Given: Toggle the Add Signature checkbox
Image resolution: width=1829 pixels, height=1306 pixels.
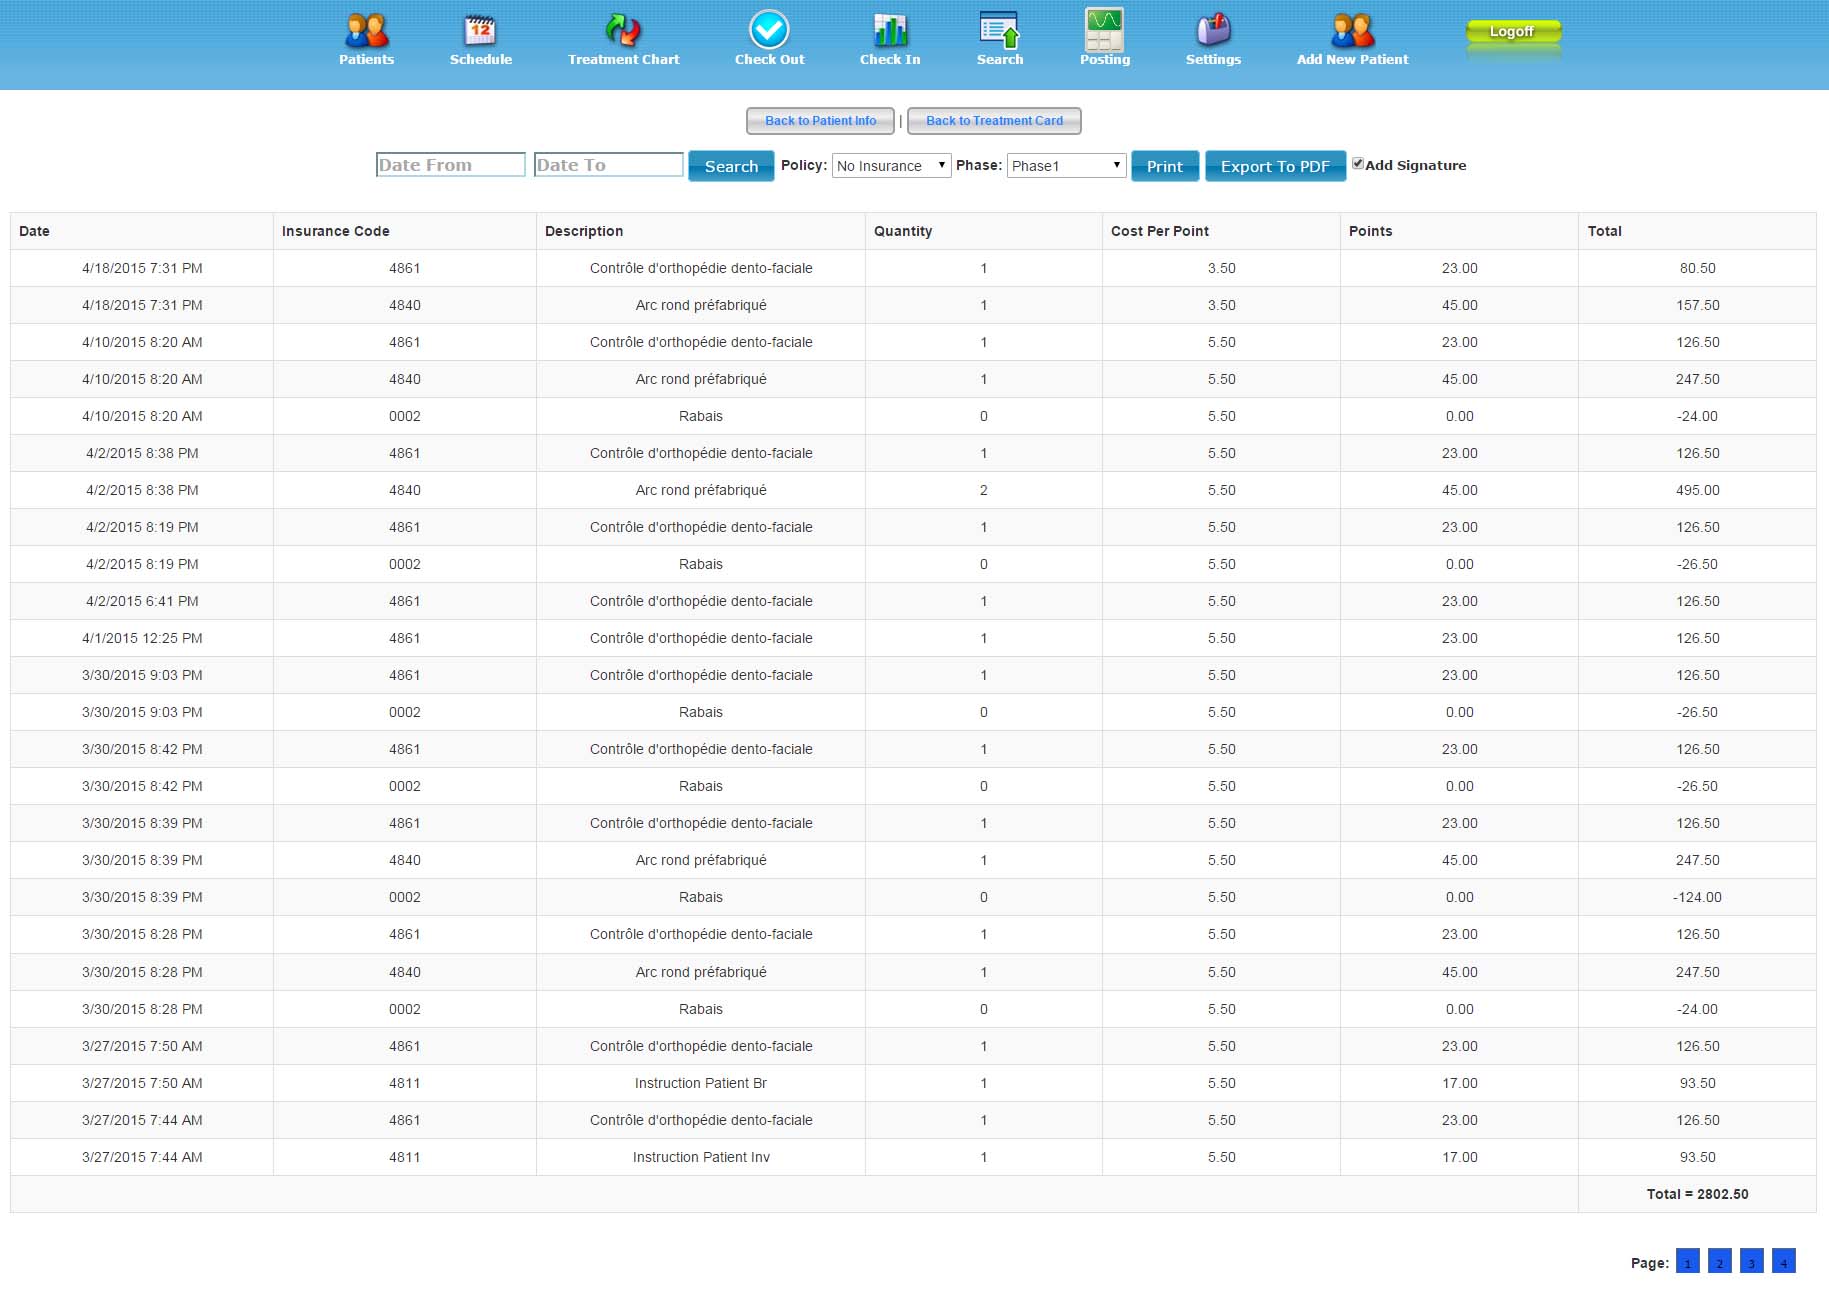Looking at the screenshot, I should [1358, 163].
